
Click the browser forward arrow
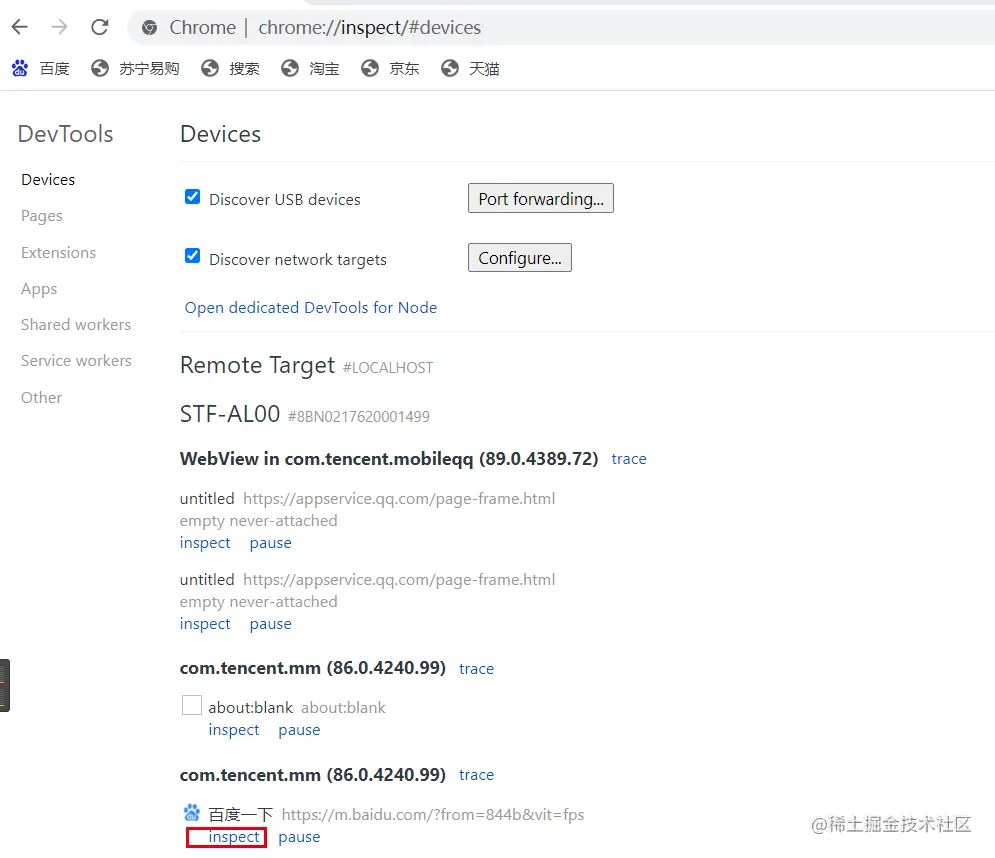[60, 27]
